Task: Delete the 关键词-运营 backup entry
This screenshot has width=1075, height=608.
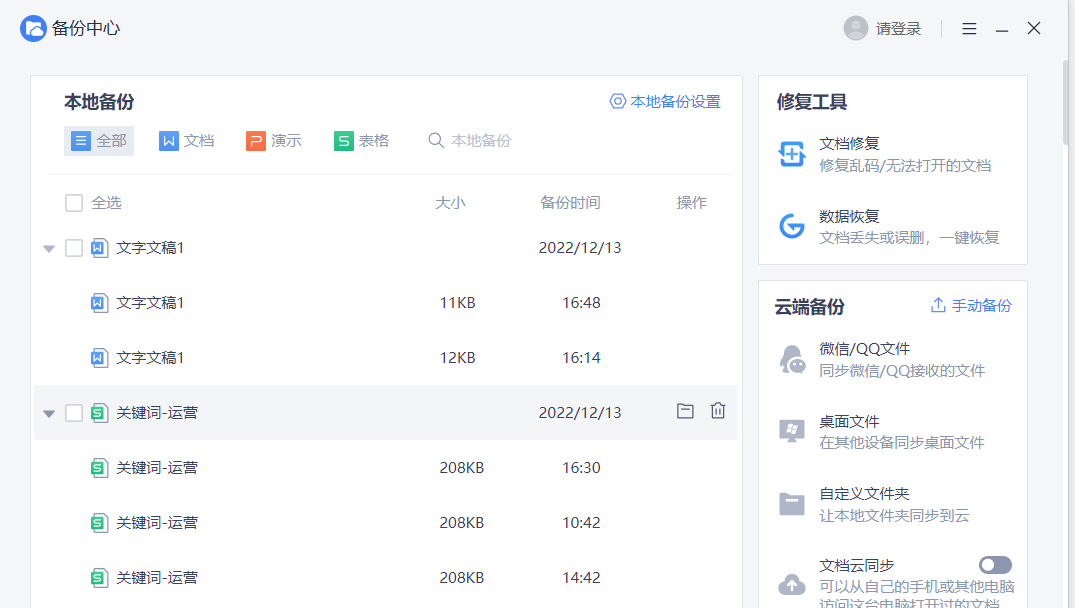Action: coord(717,410)
